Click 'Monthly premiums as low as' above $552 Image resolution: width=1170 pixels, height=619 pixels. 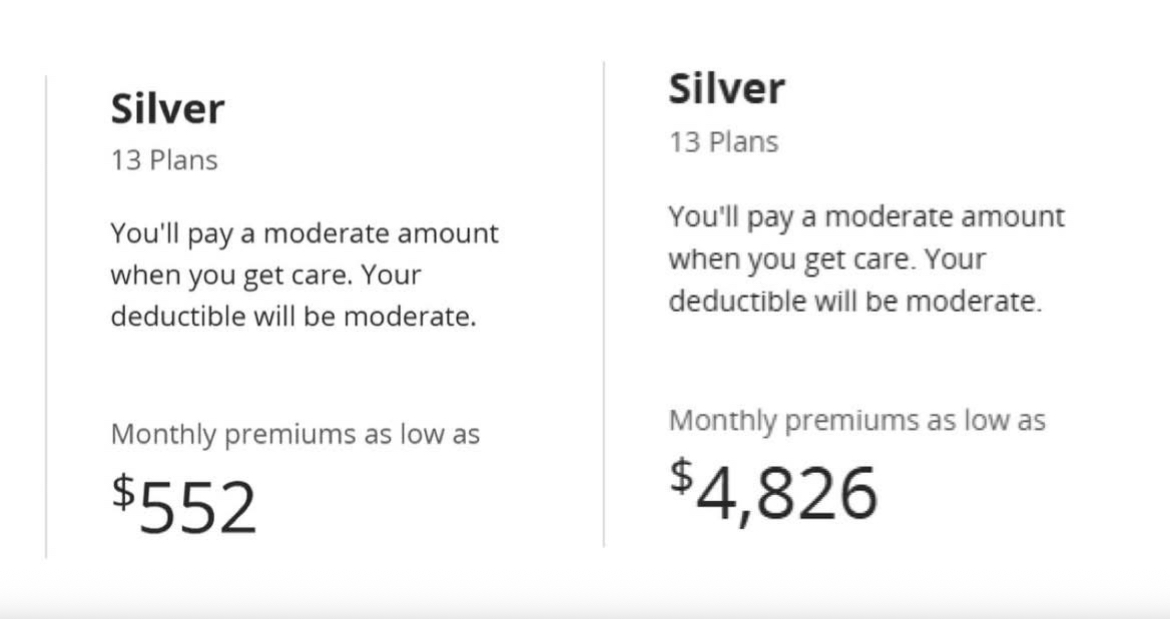click(295, 435)
